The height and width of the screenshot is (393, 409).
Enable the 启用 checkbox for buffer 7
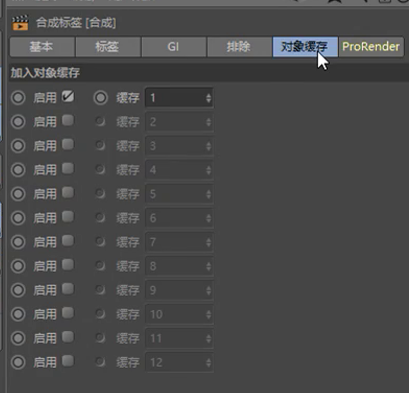(x=68, y=241)
